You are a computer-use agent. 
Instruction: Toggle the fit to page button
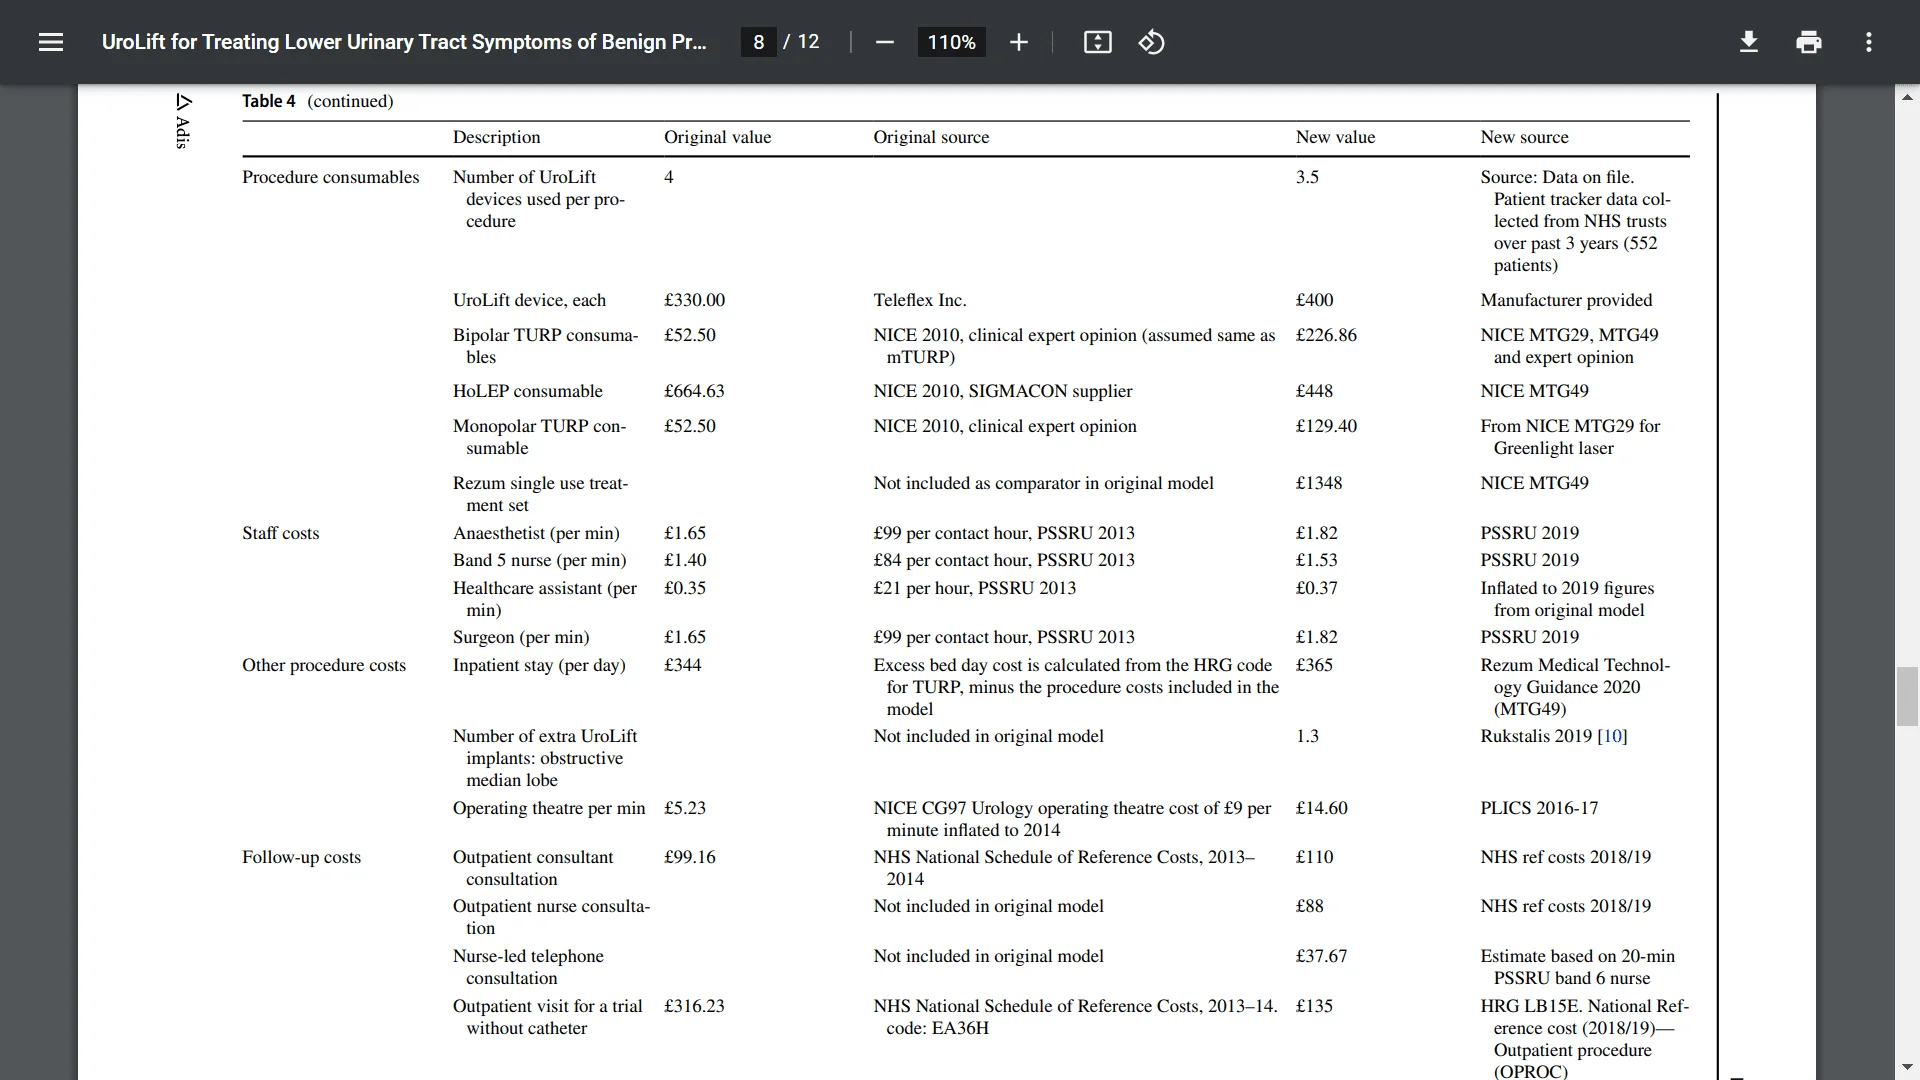point(1098,42)
